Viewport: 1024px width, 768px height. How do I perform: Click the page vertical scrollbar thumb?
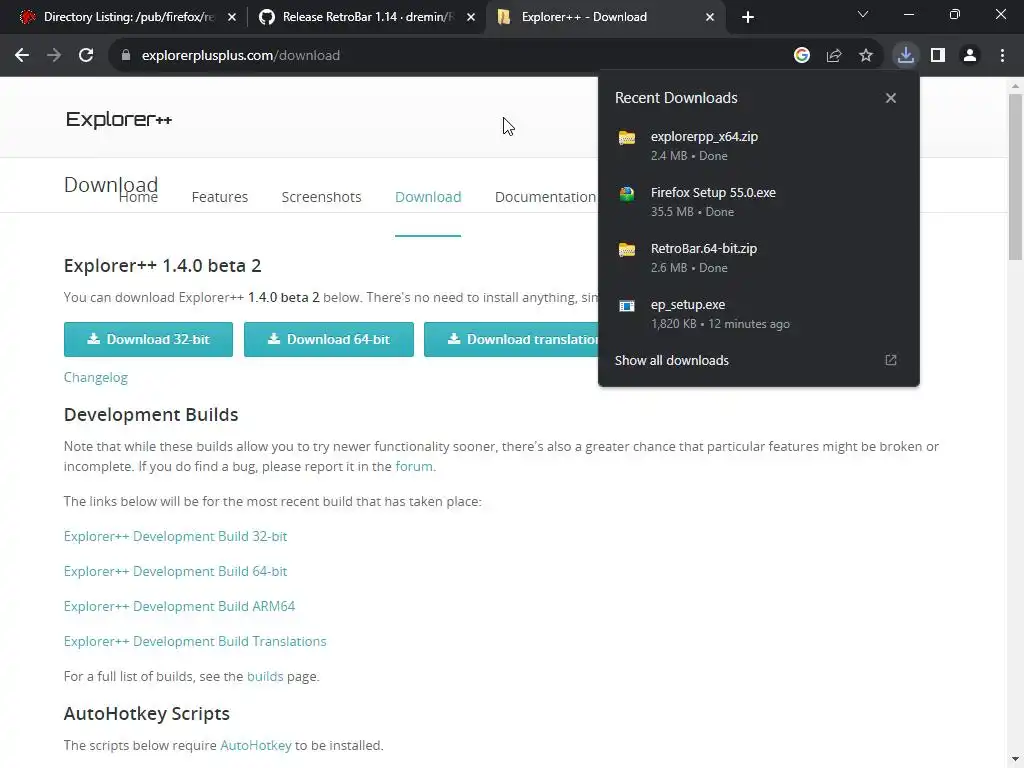click(x=1015, y=176)
